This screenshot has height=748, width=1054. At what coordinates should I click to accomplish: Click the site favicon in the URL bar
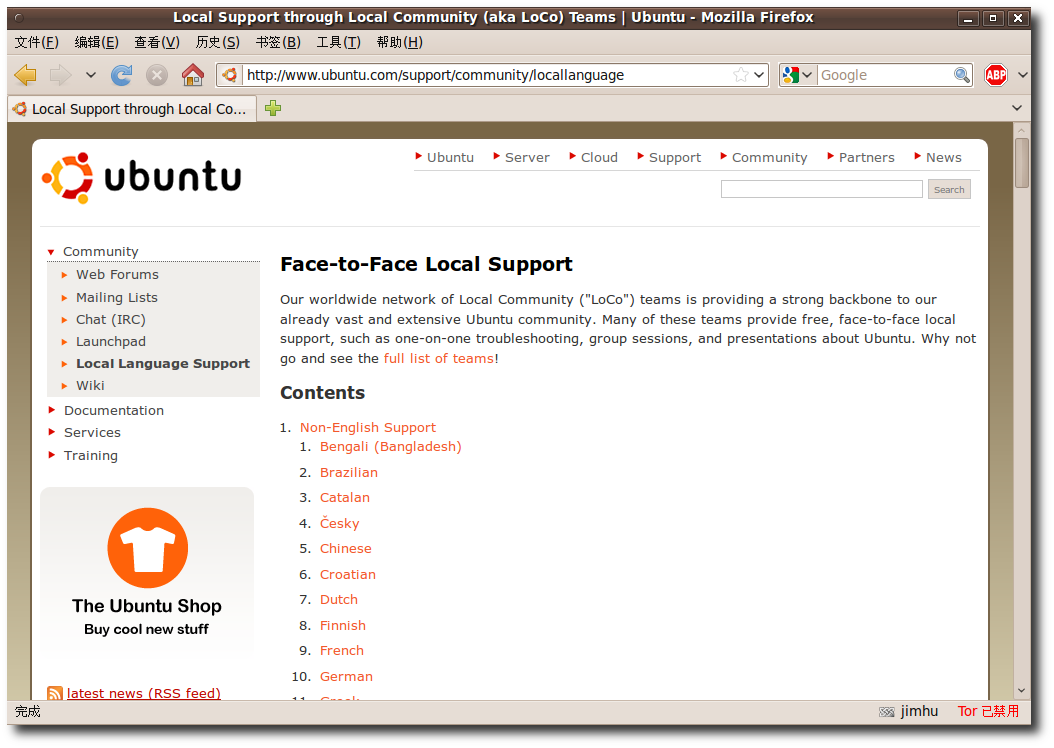(x=230, y=75)
